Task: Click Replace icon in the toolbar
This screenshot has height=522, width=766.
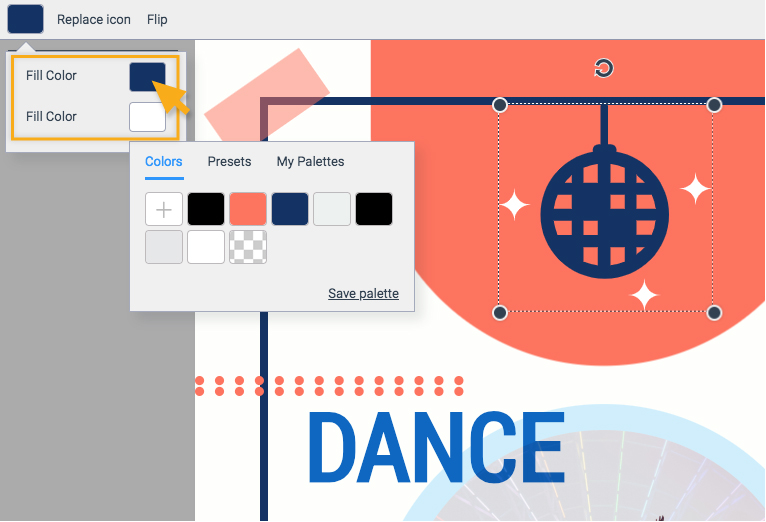Action: [x=94, y=20]
